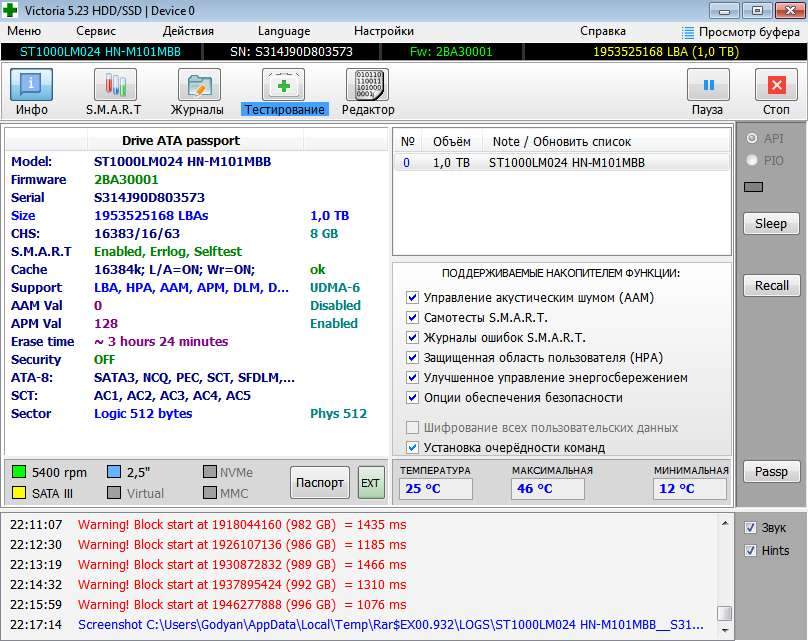Stop the test with Стоп button
This screenshot has height=641, width=808.
tap(775, 86)
